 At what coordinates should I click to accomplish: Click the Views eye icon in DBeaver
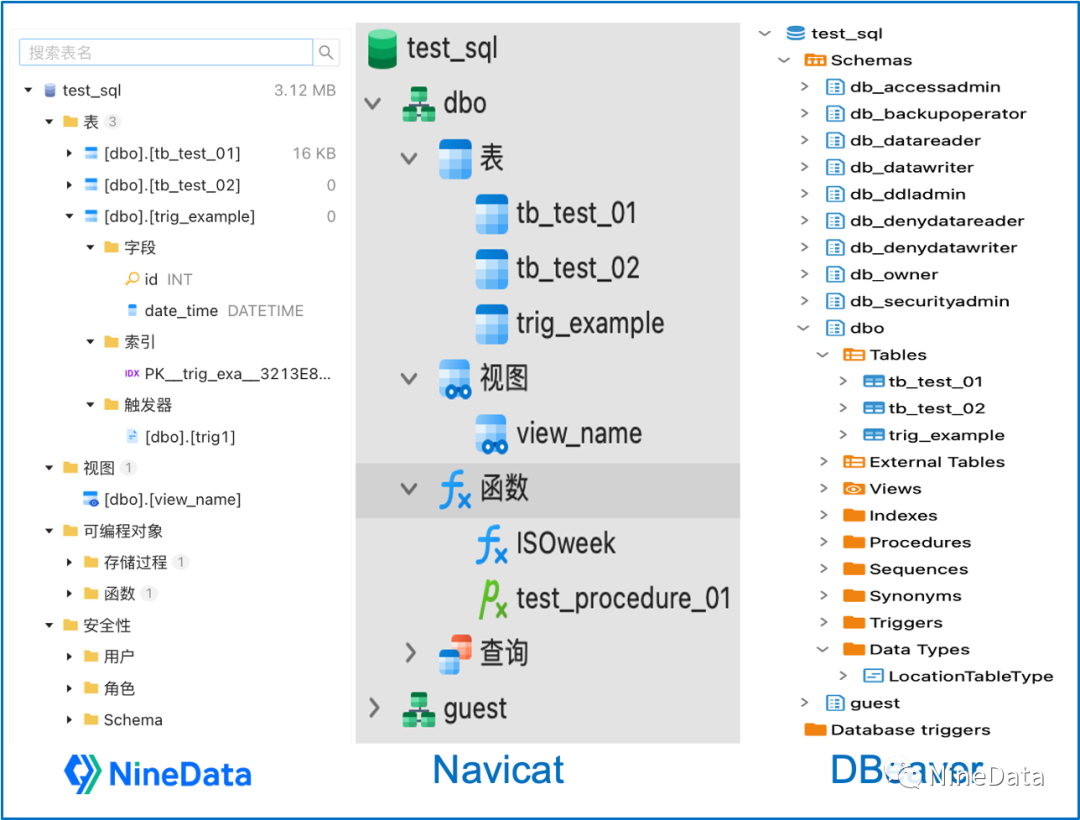click(854, 489)
